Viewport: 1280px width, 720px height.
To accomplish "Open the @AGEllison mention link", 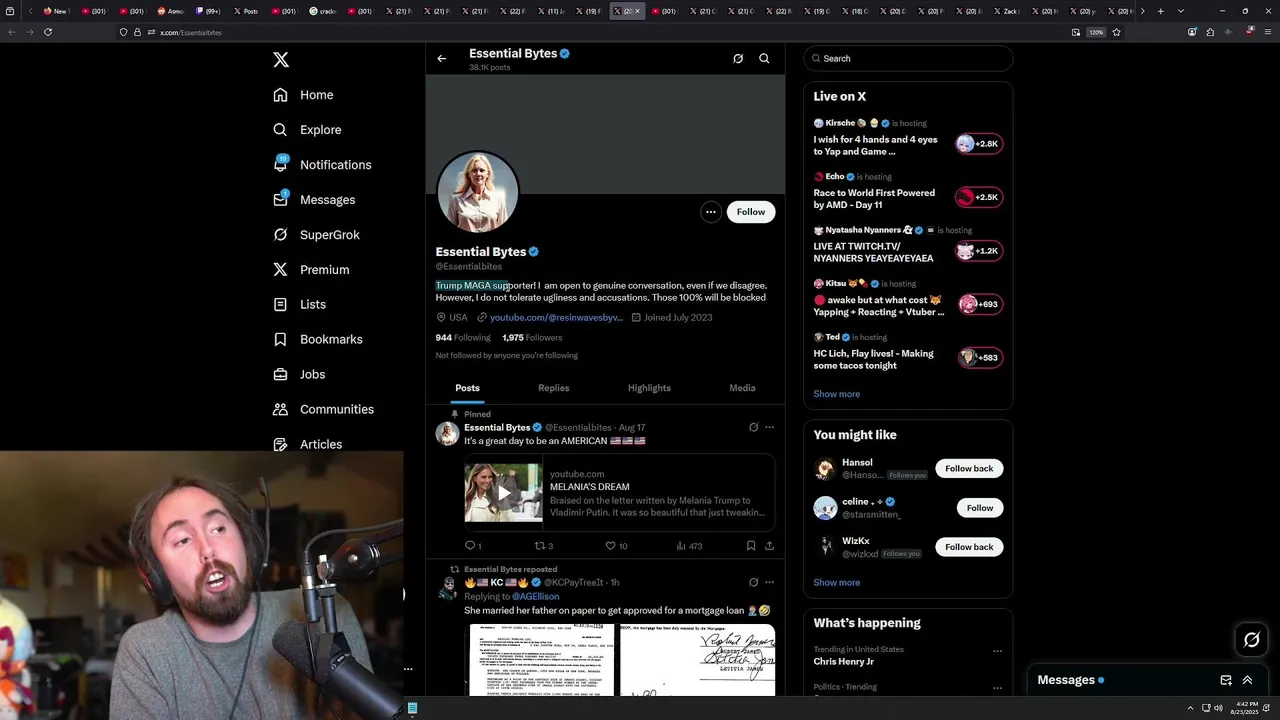I will pos(535,597).
